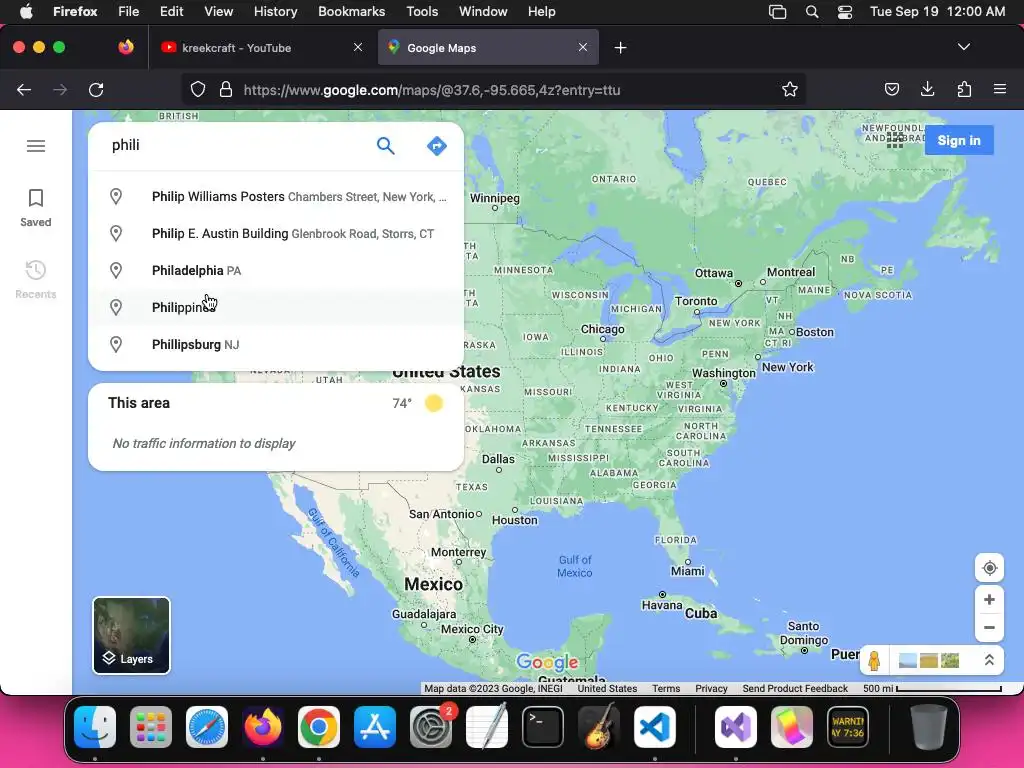Choose the Philadelphia PA suggestion
The image size is (1024, 768).
[x=276, y=270]
